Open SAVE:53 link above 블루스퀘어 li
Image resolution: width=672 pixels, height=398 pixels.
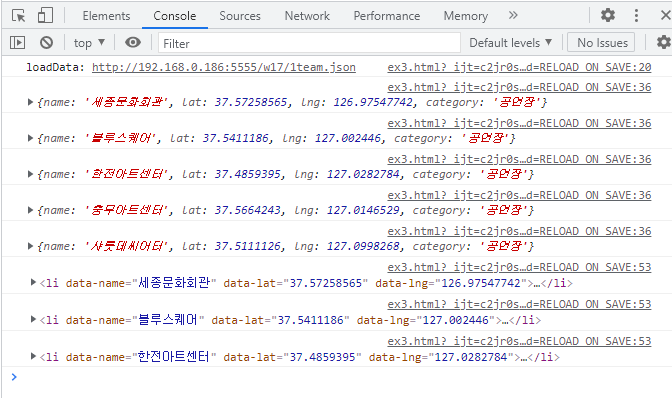point(519,304)
